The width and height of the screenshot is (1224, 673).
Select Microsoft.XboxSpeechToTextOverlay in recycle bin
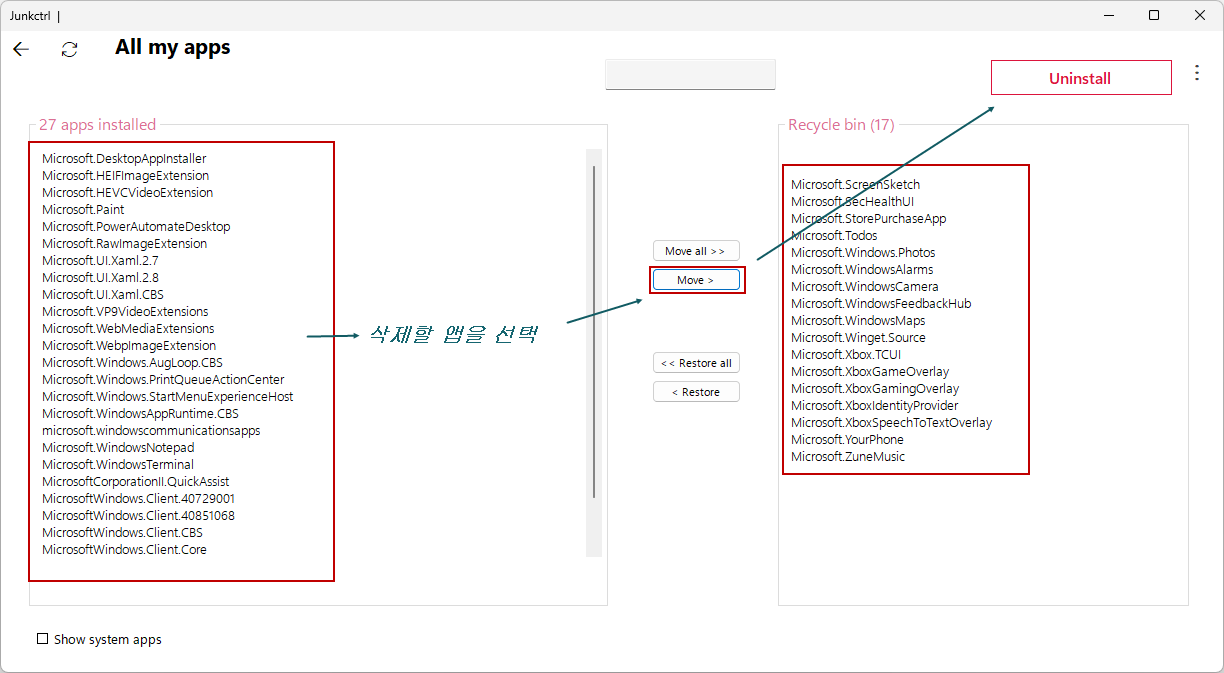click(x=891, y=423)
